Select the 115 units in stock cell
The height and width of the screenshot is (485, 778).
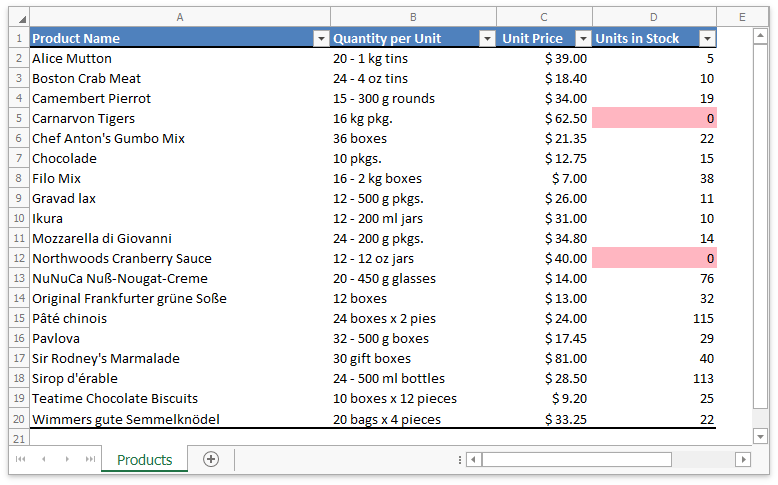point(654,318)
